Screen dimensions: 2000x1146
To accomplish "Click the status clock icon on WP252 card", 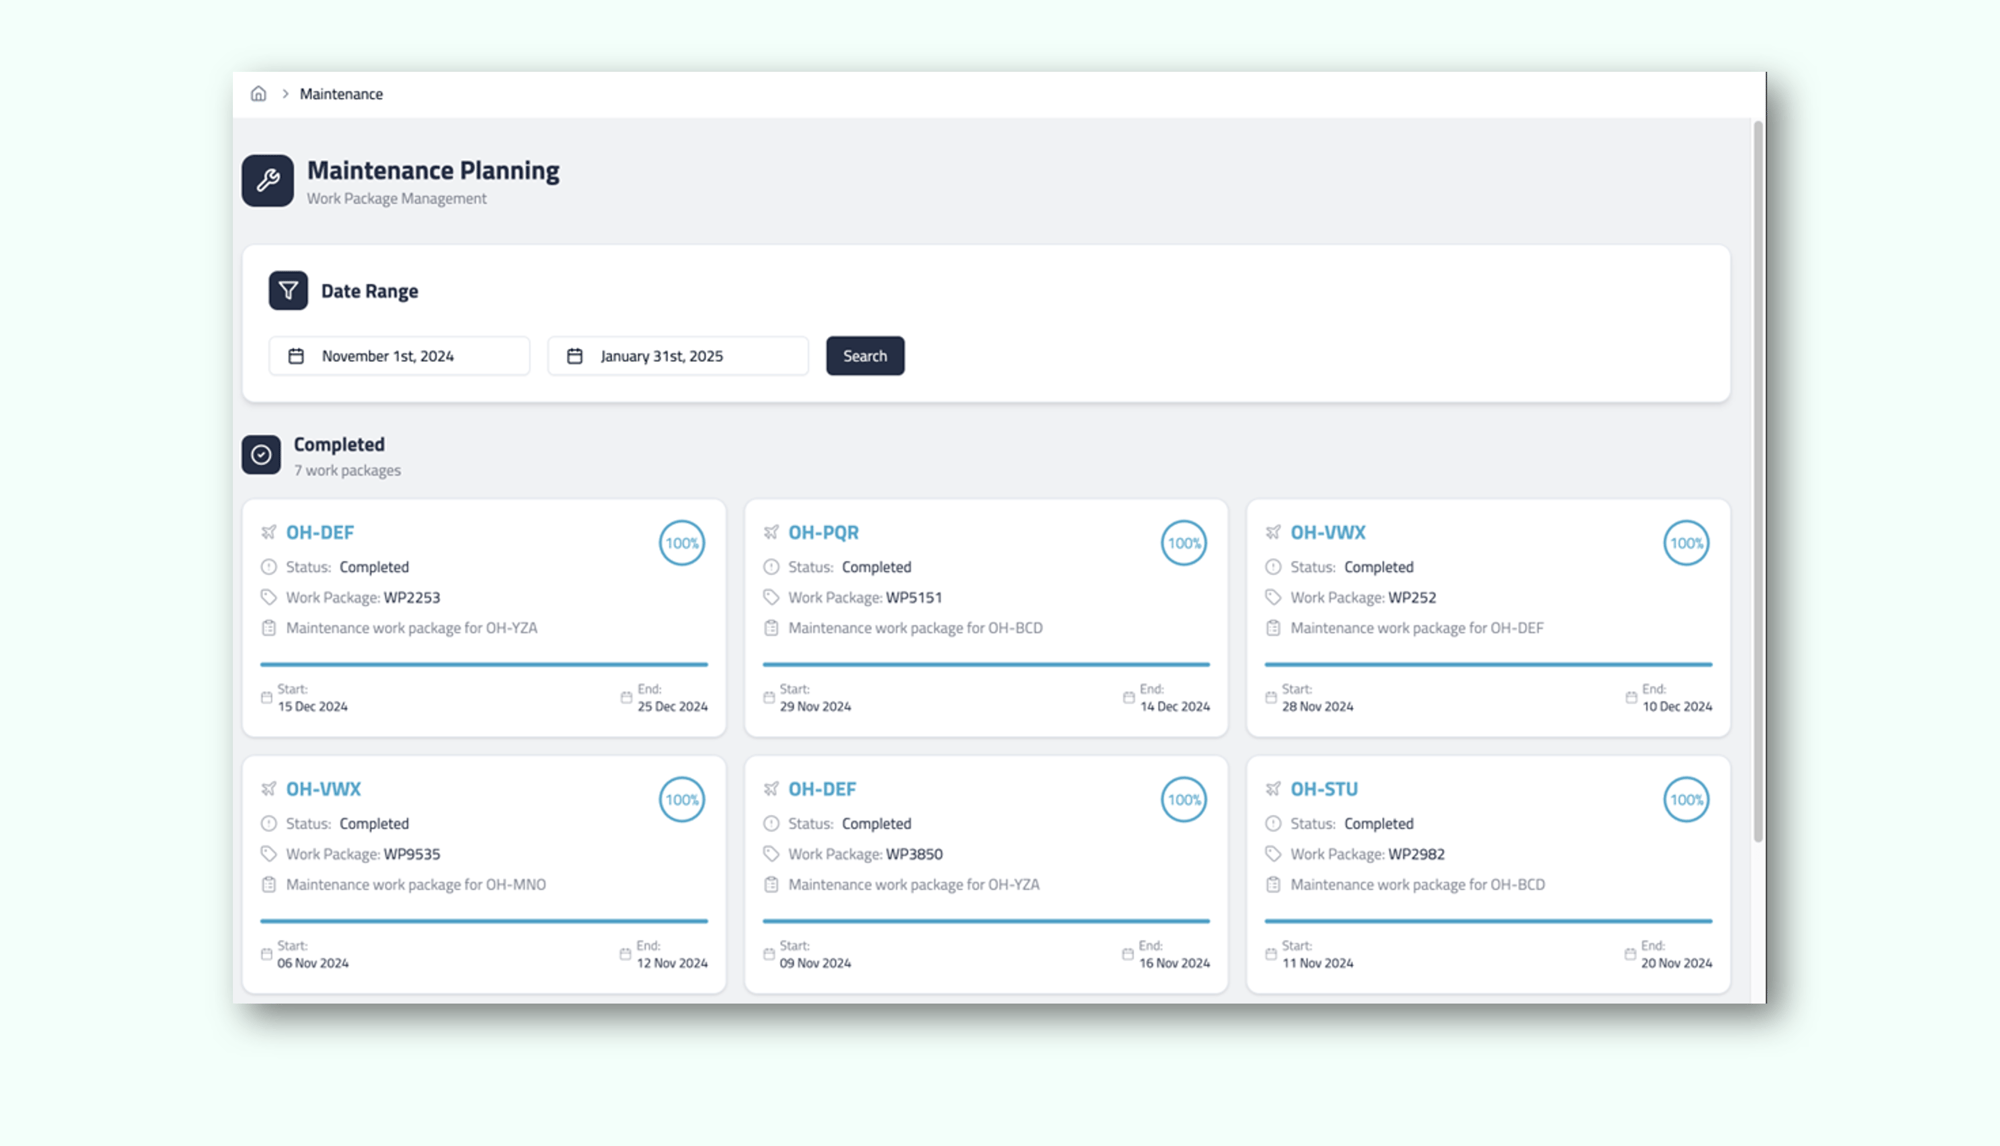I will pos(1273,567).
